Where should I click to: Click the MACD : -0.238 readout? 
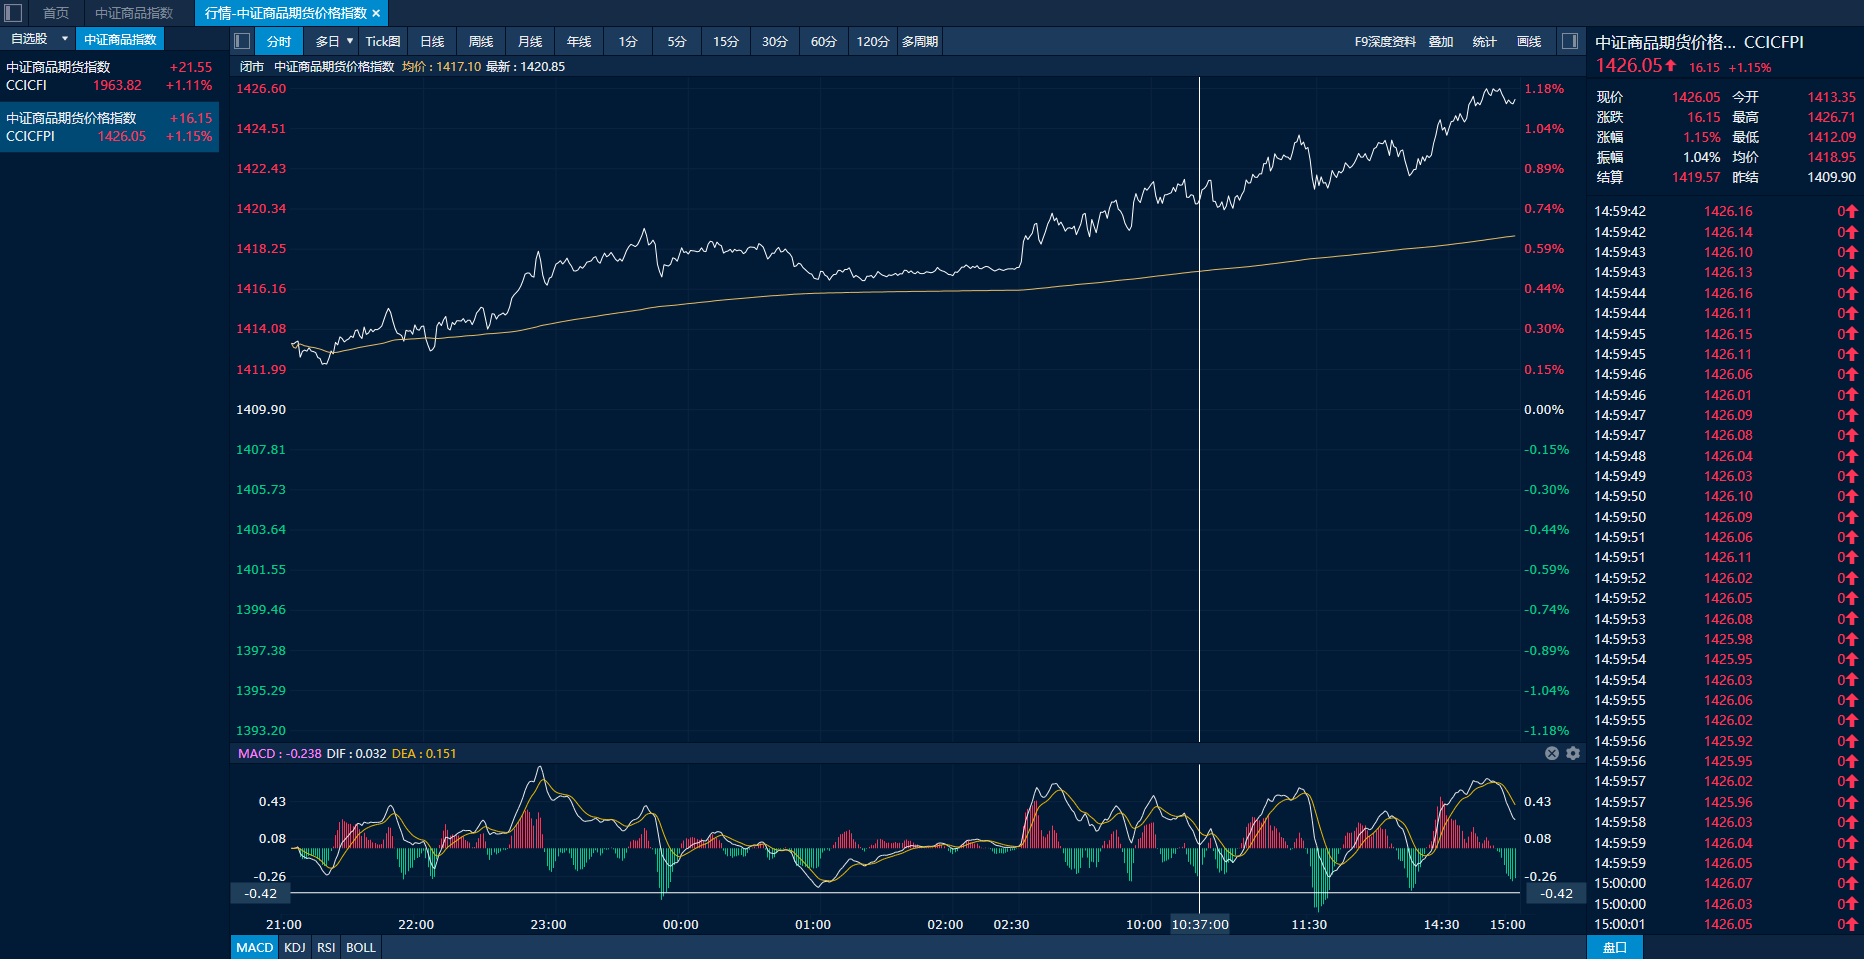[x=280, y=754]
